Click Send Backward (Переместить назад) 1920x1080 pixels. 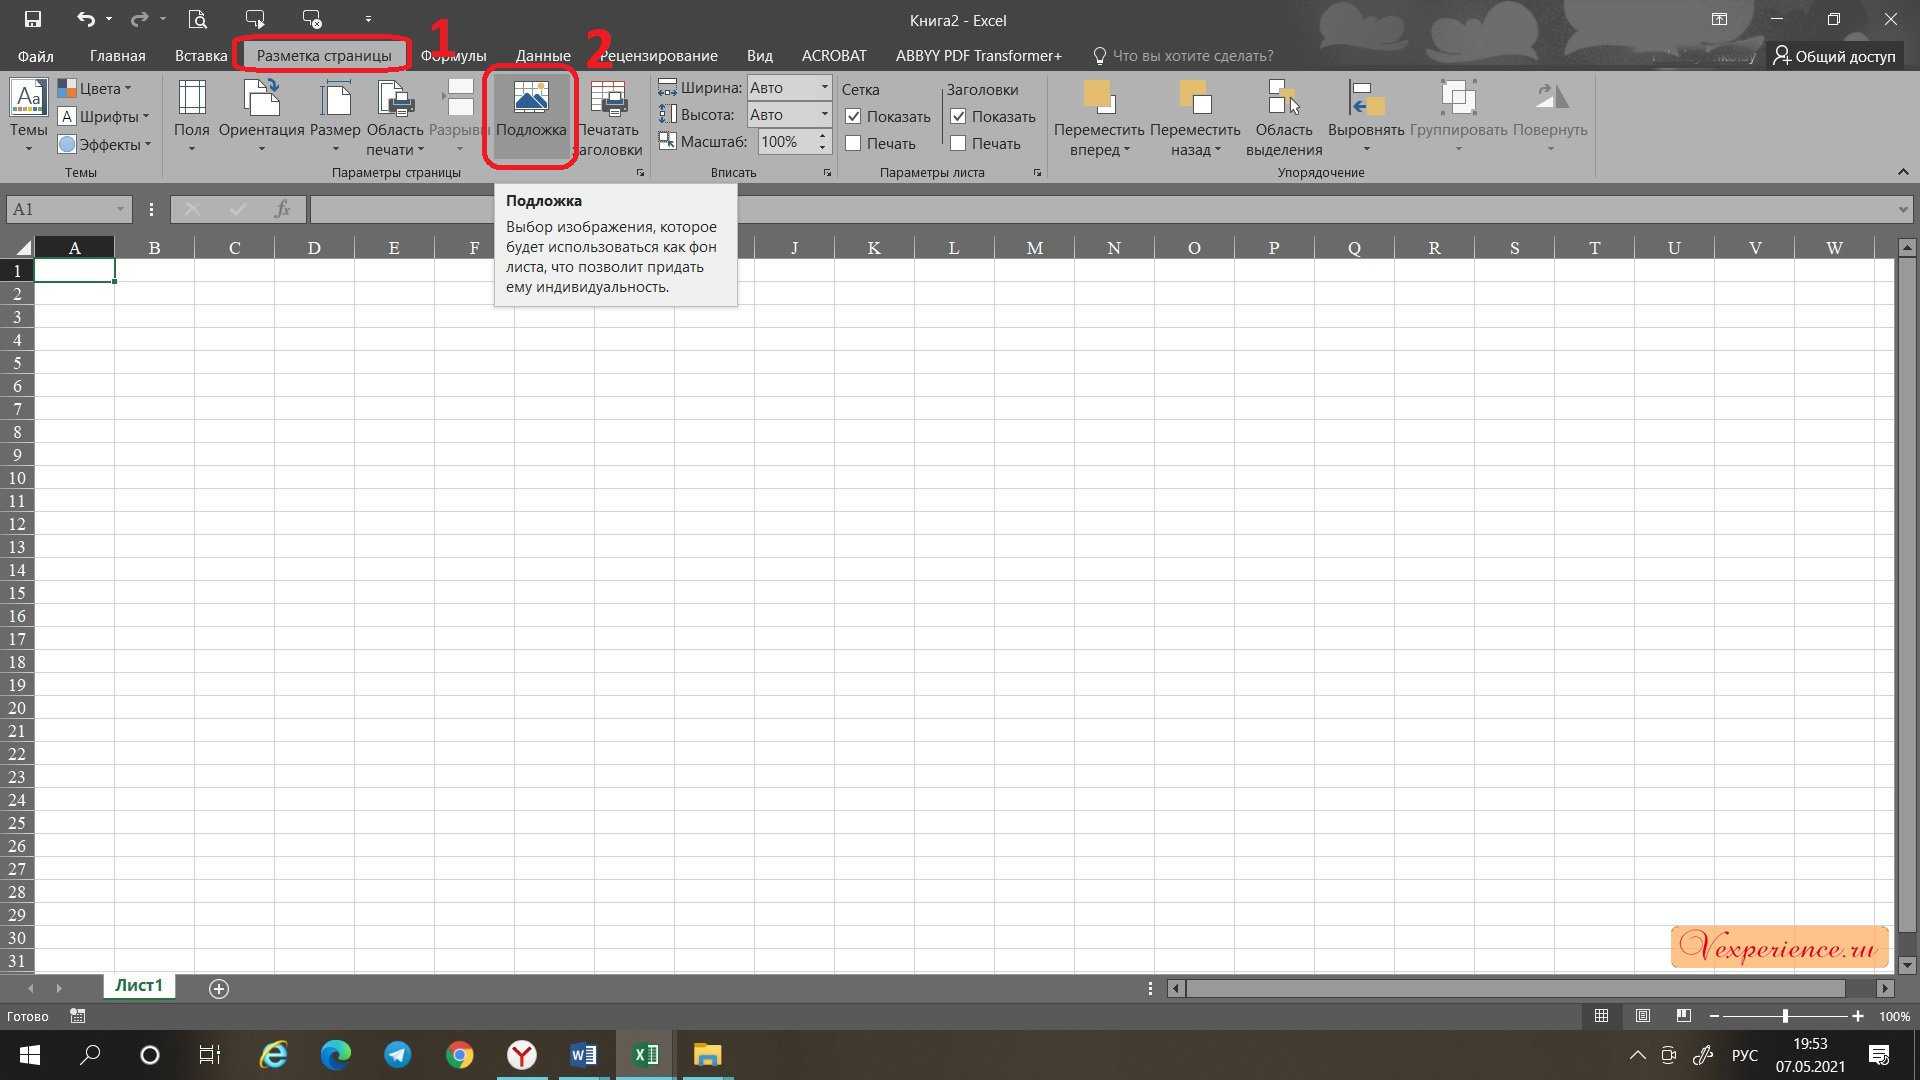[x=1195, y=118]
